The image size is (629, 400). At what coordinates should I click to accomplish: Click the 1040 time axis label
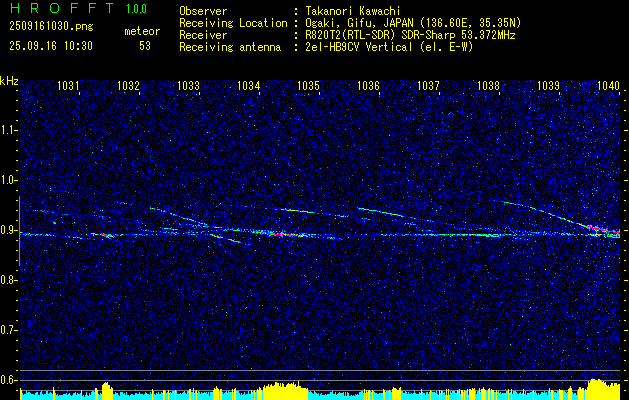[608, 85]
